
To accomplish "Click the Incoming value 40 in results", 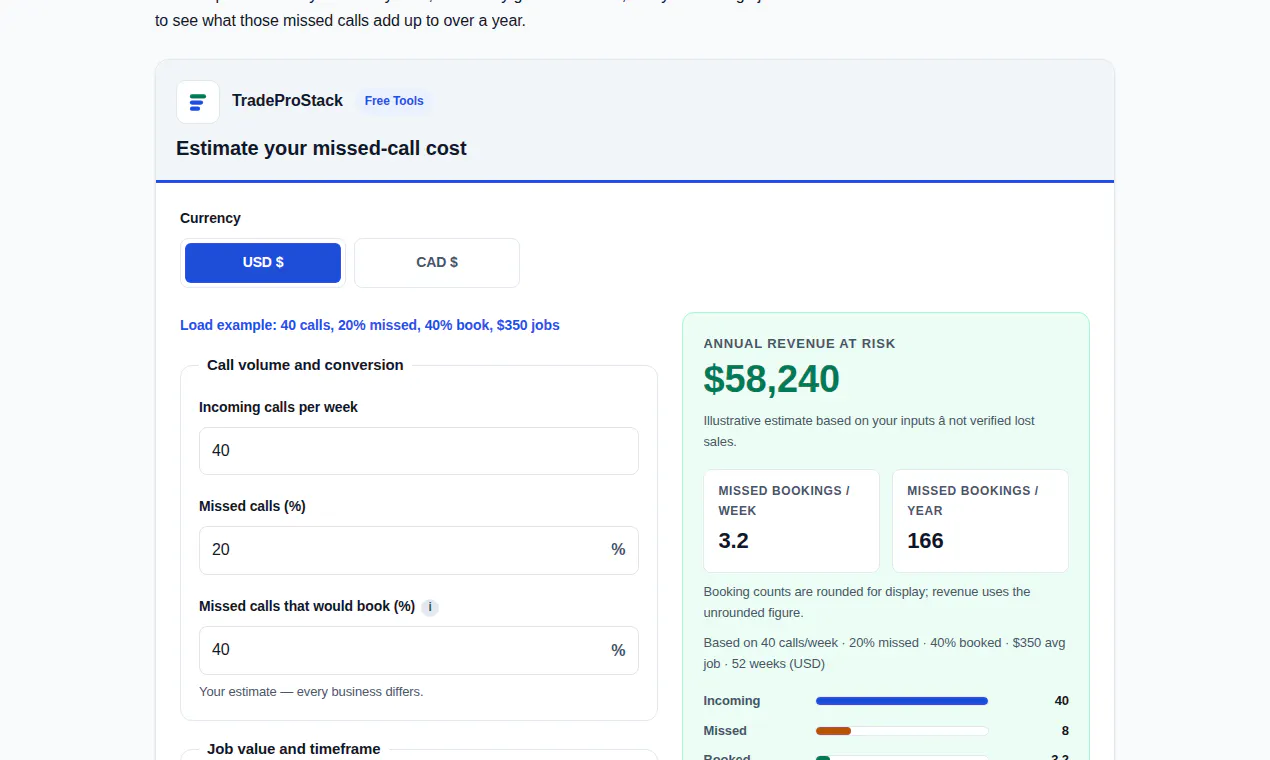I will click(1061, 701).
